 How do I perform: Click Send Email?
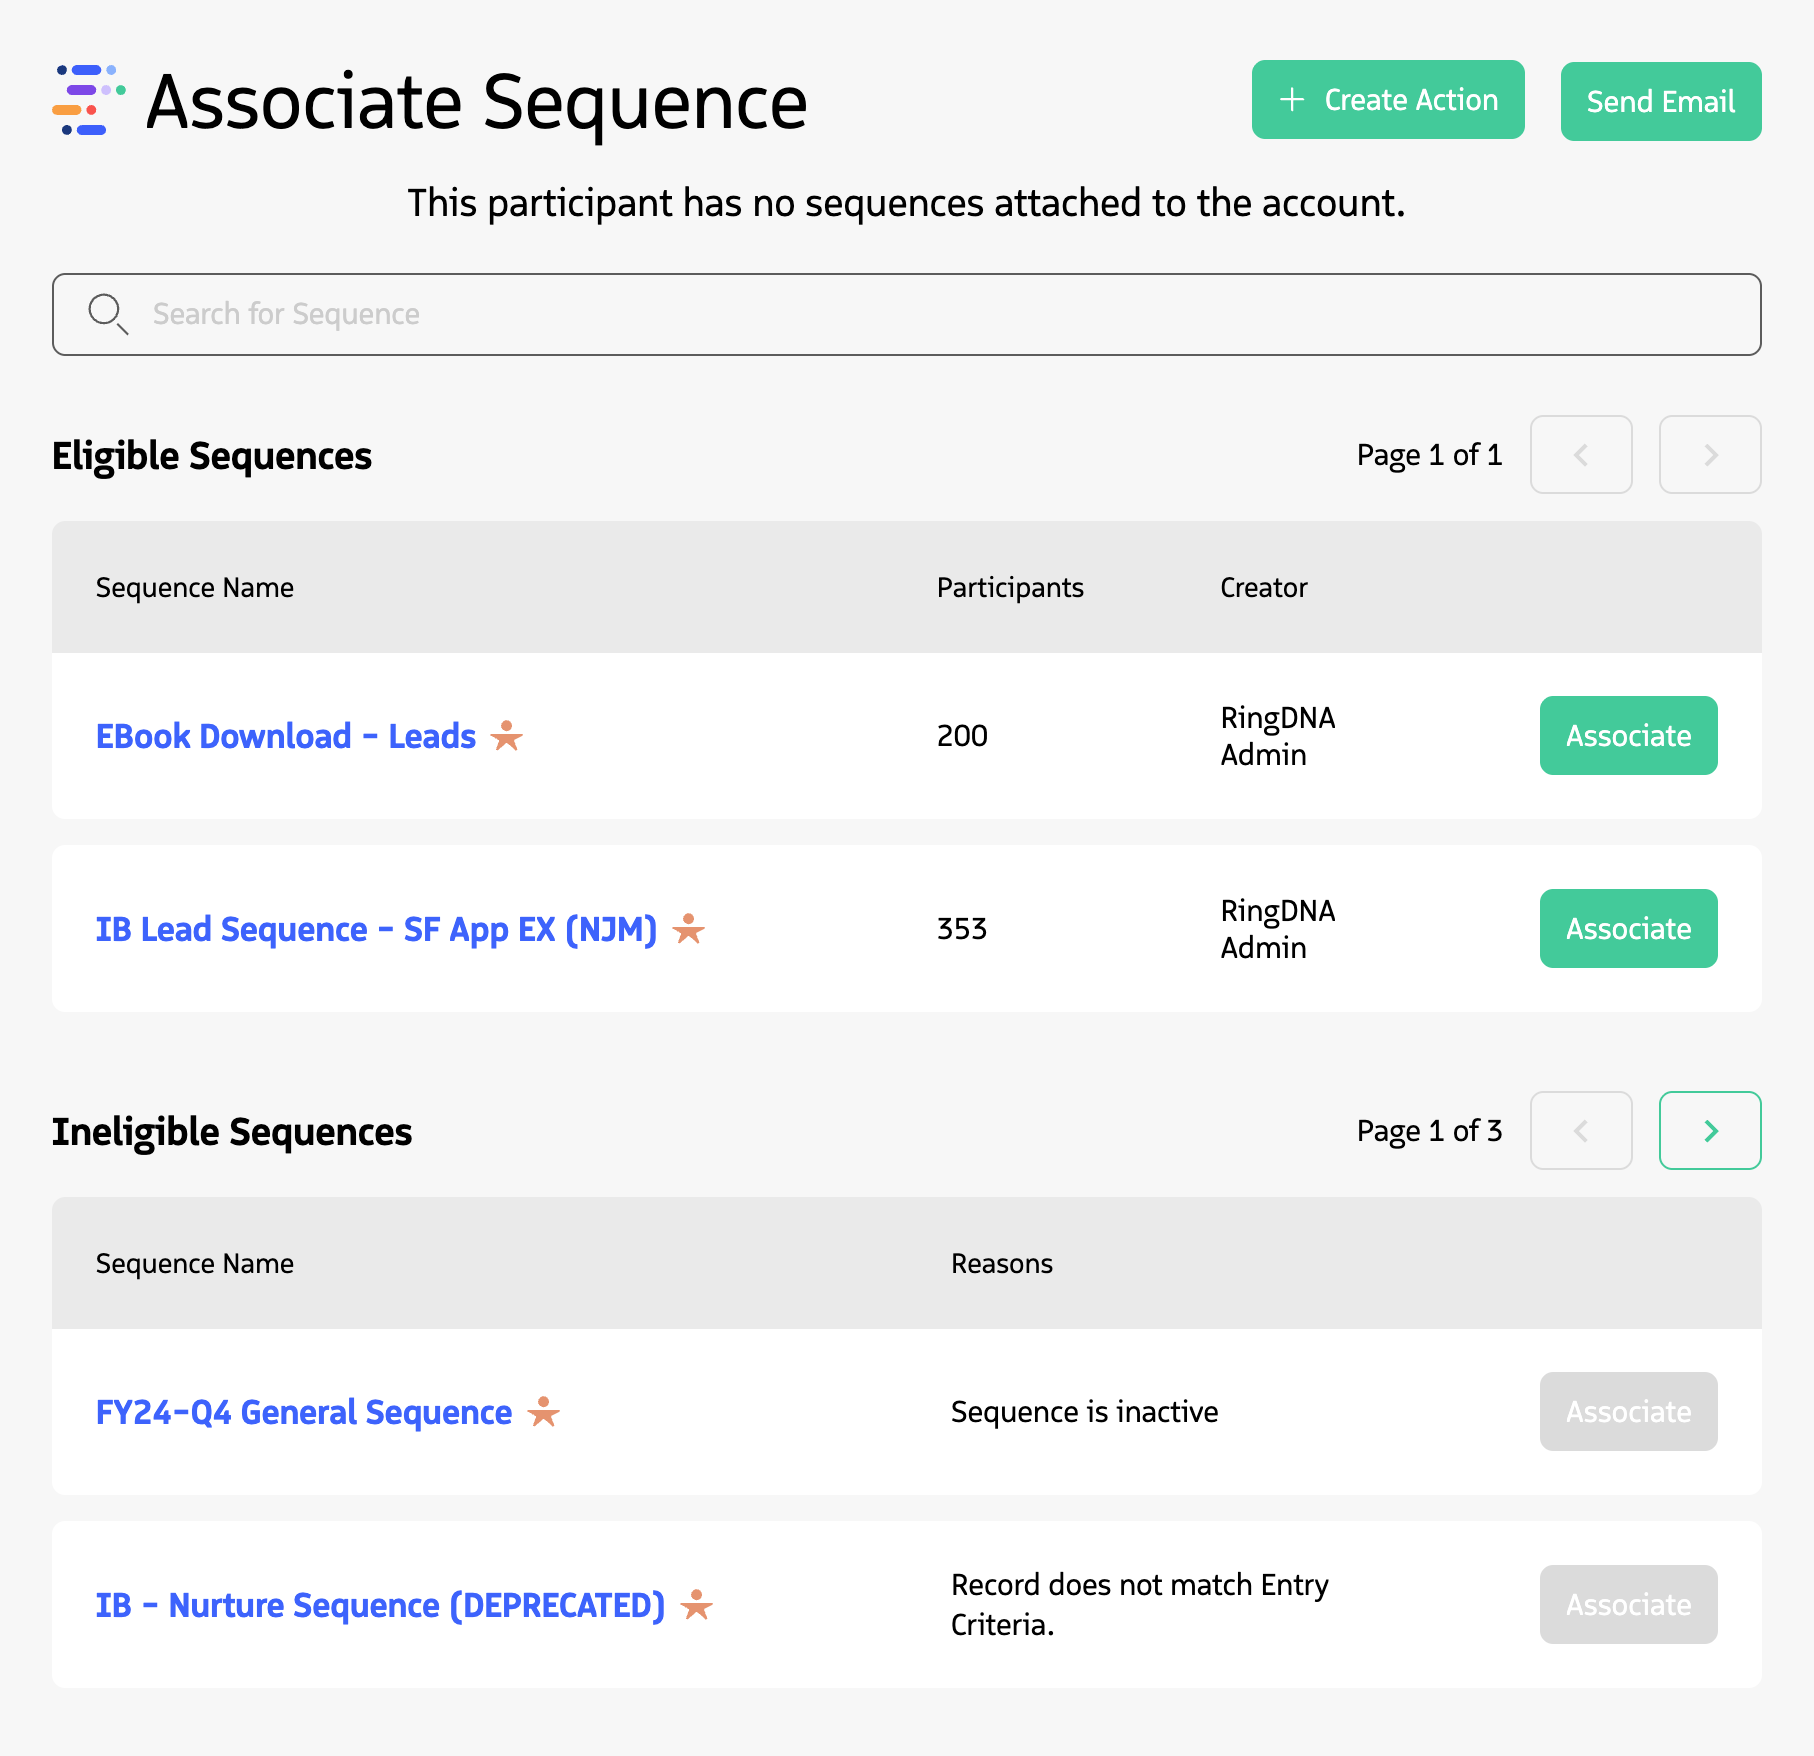click(1661, 100)
